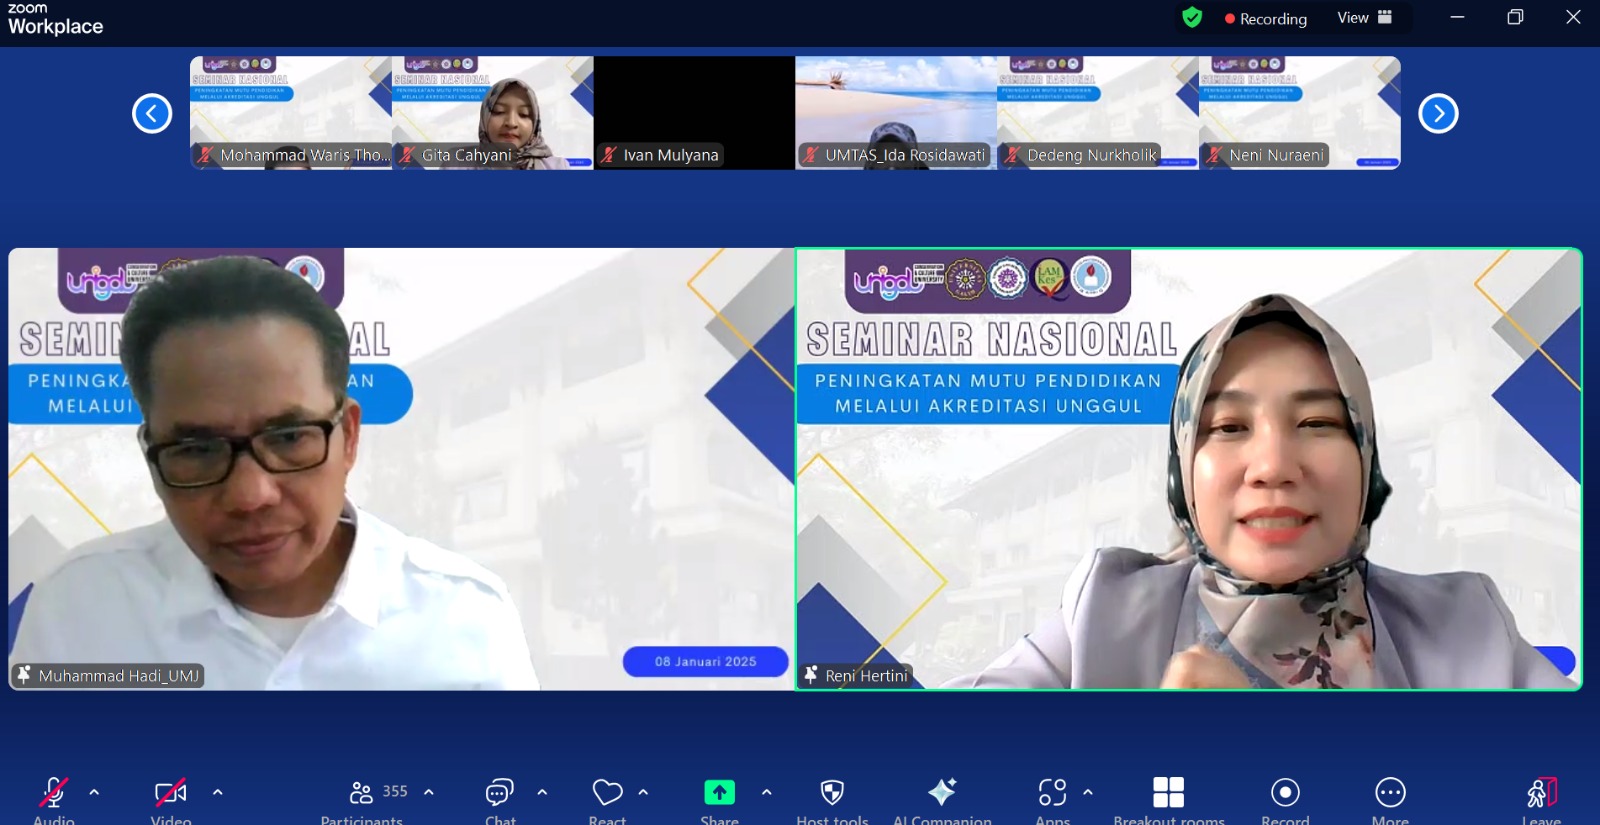Click the Leave meeting button
The width and height of the screenshot is (1600, 825).
point(1541,793)
